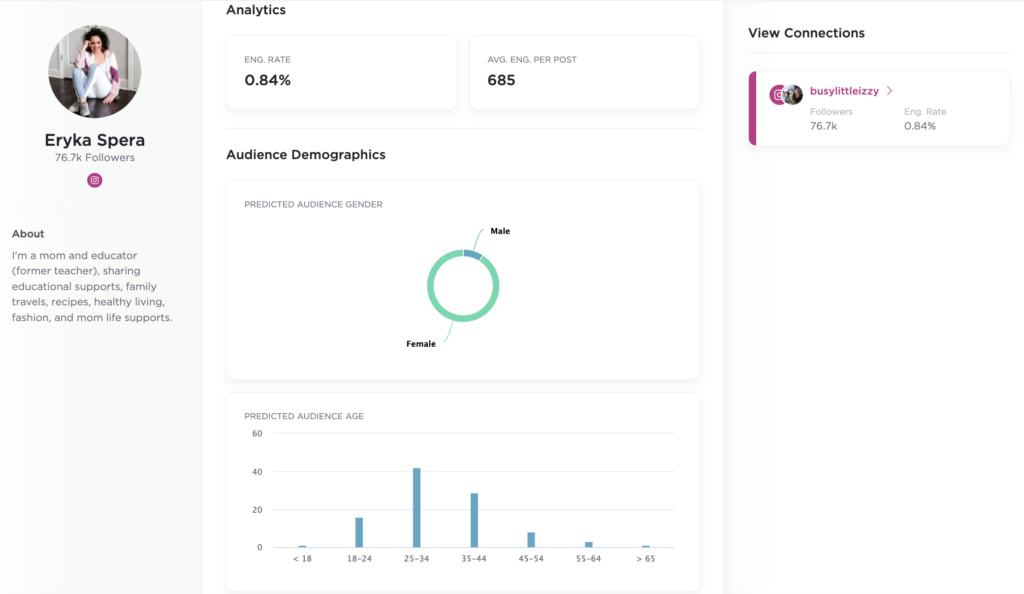1024x594 pixels.
Task: Click the Analytics section heading
Action: pos(258,10)
